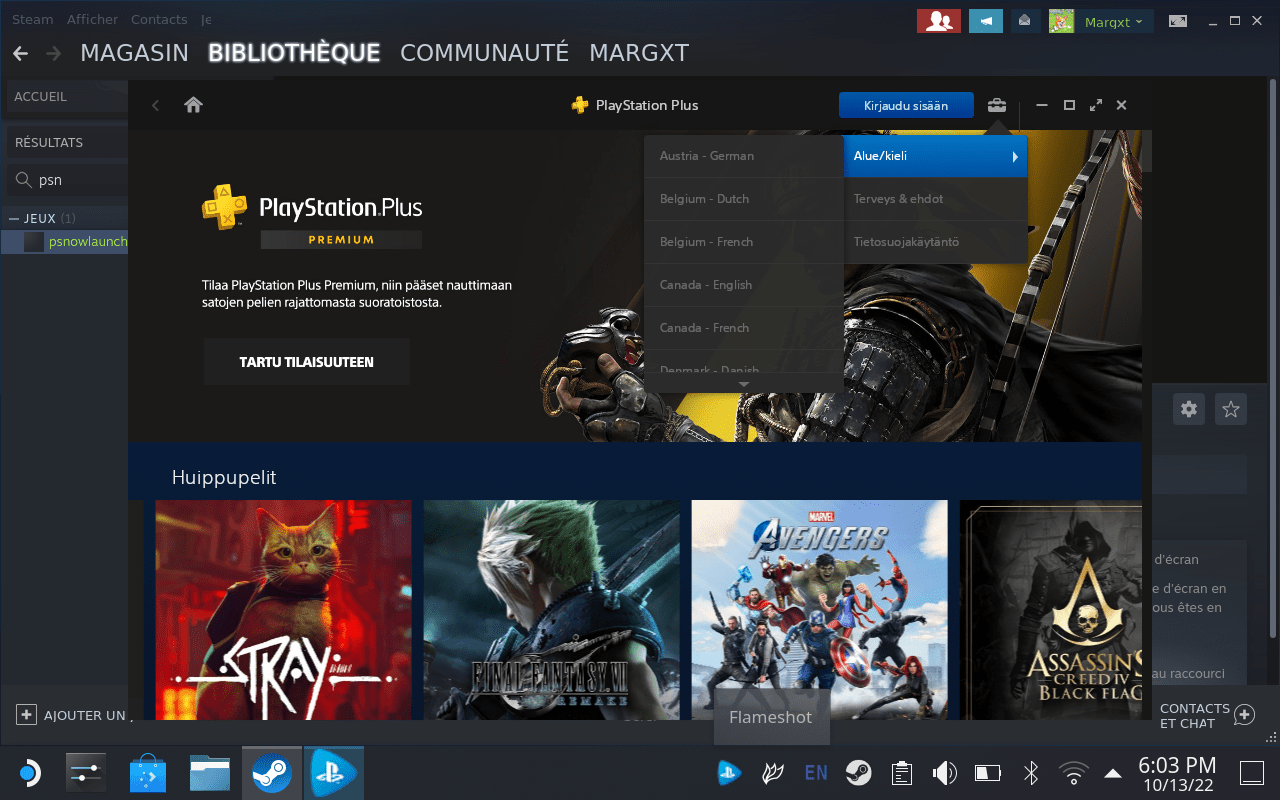The height and width of the screenshot is (800, 1280).
Task: Open volume control tray icon
Action: [944, 773]
